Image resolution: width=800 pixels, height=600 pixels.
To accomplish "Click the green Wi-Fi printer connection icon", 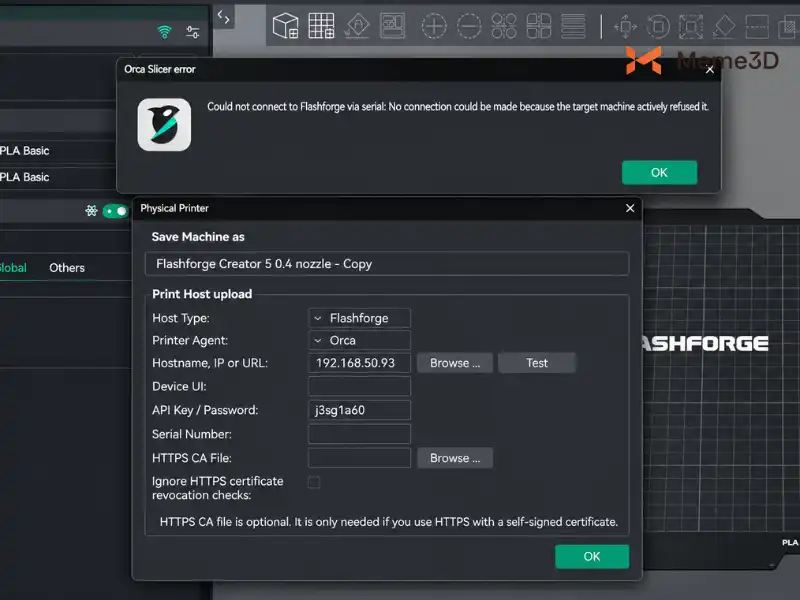I will (164, 32).
